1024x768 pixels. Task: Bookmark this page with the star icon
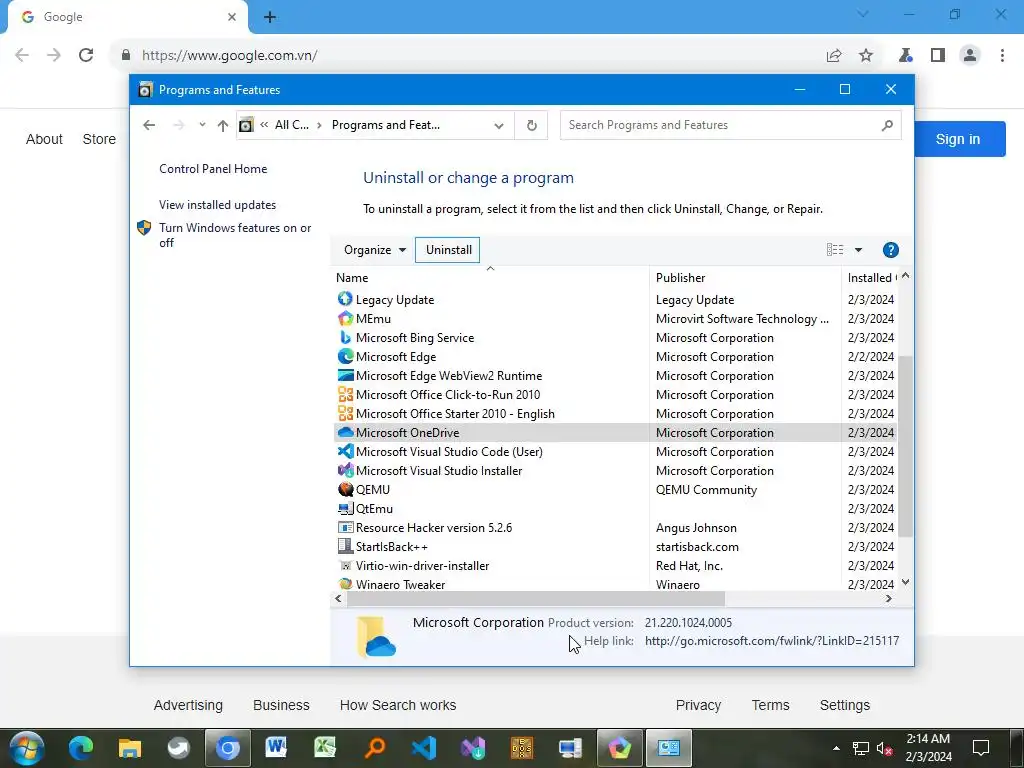point(865,55)
